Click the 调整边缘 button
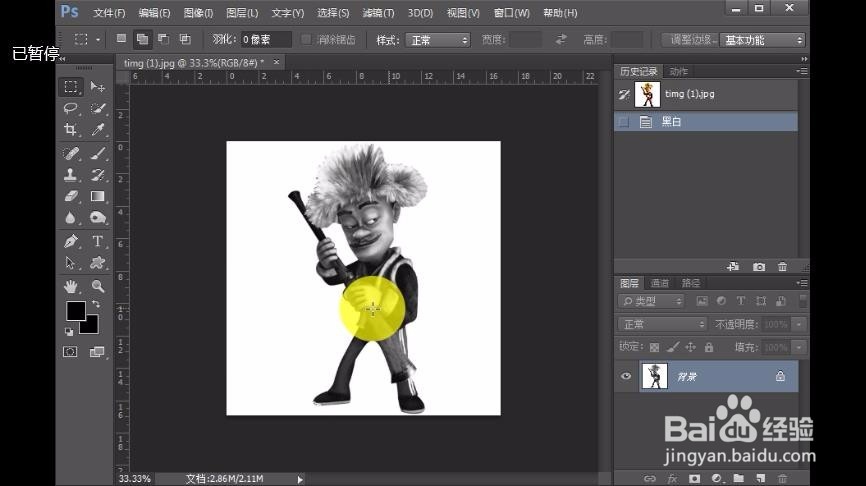 pos(690,40)
